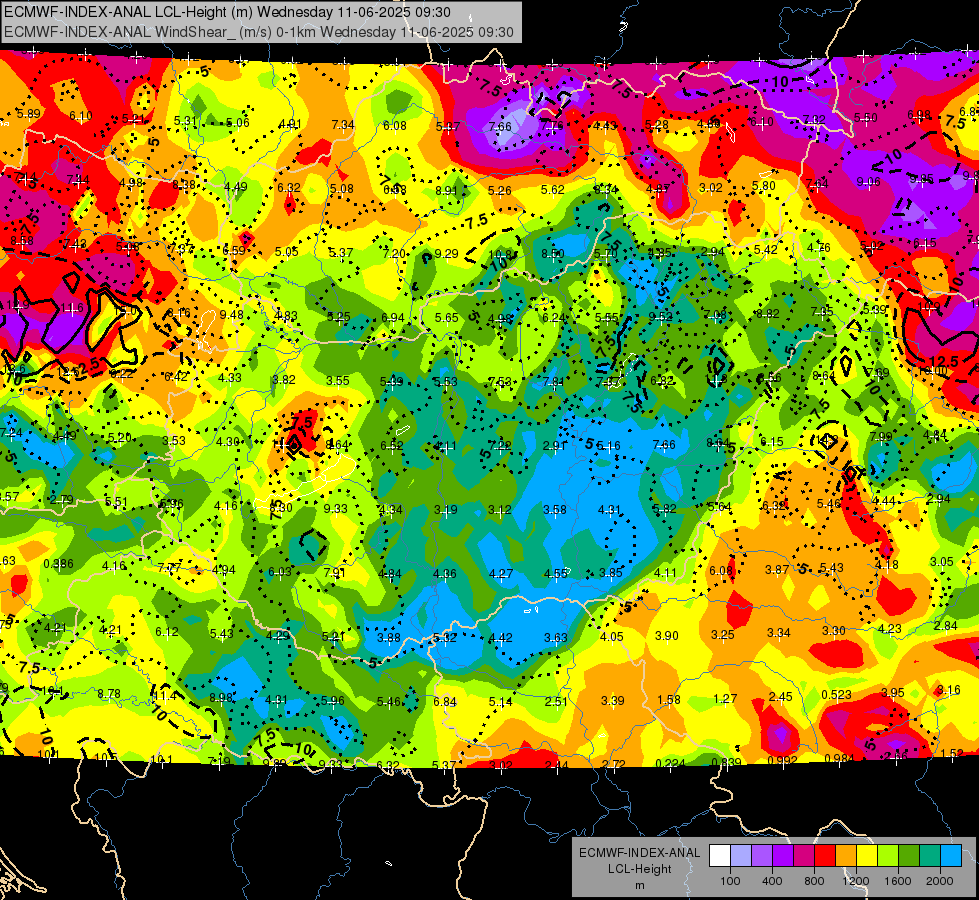Click the legend tick label '2000'
Viewport: 979px width, 900px height.
tap(940, 881)
